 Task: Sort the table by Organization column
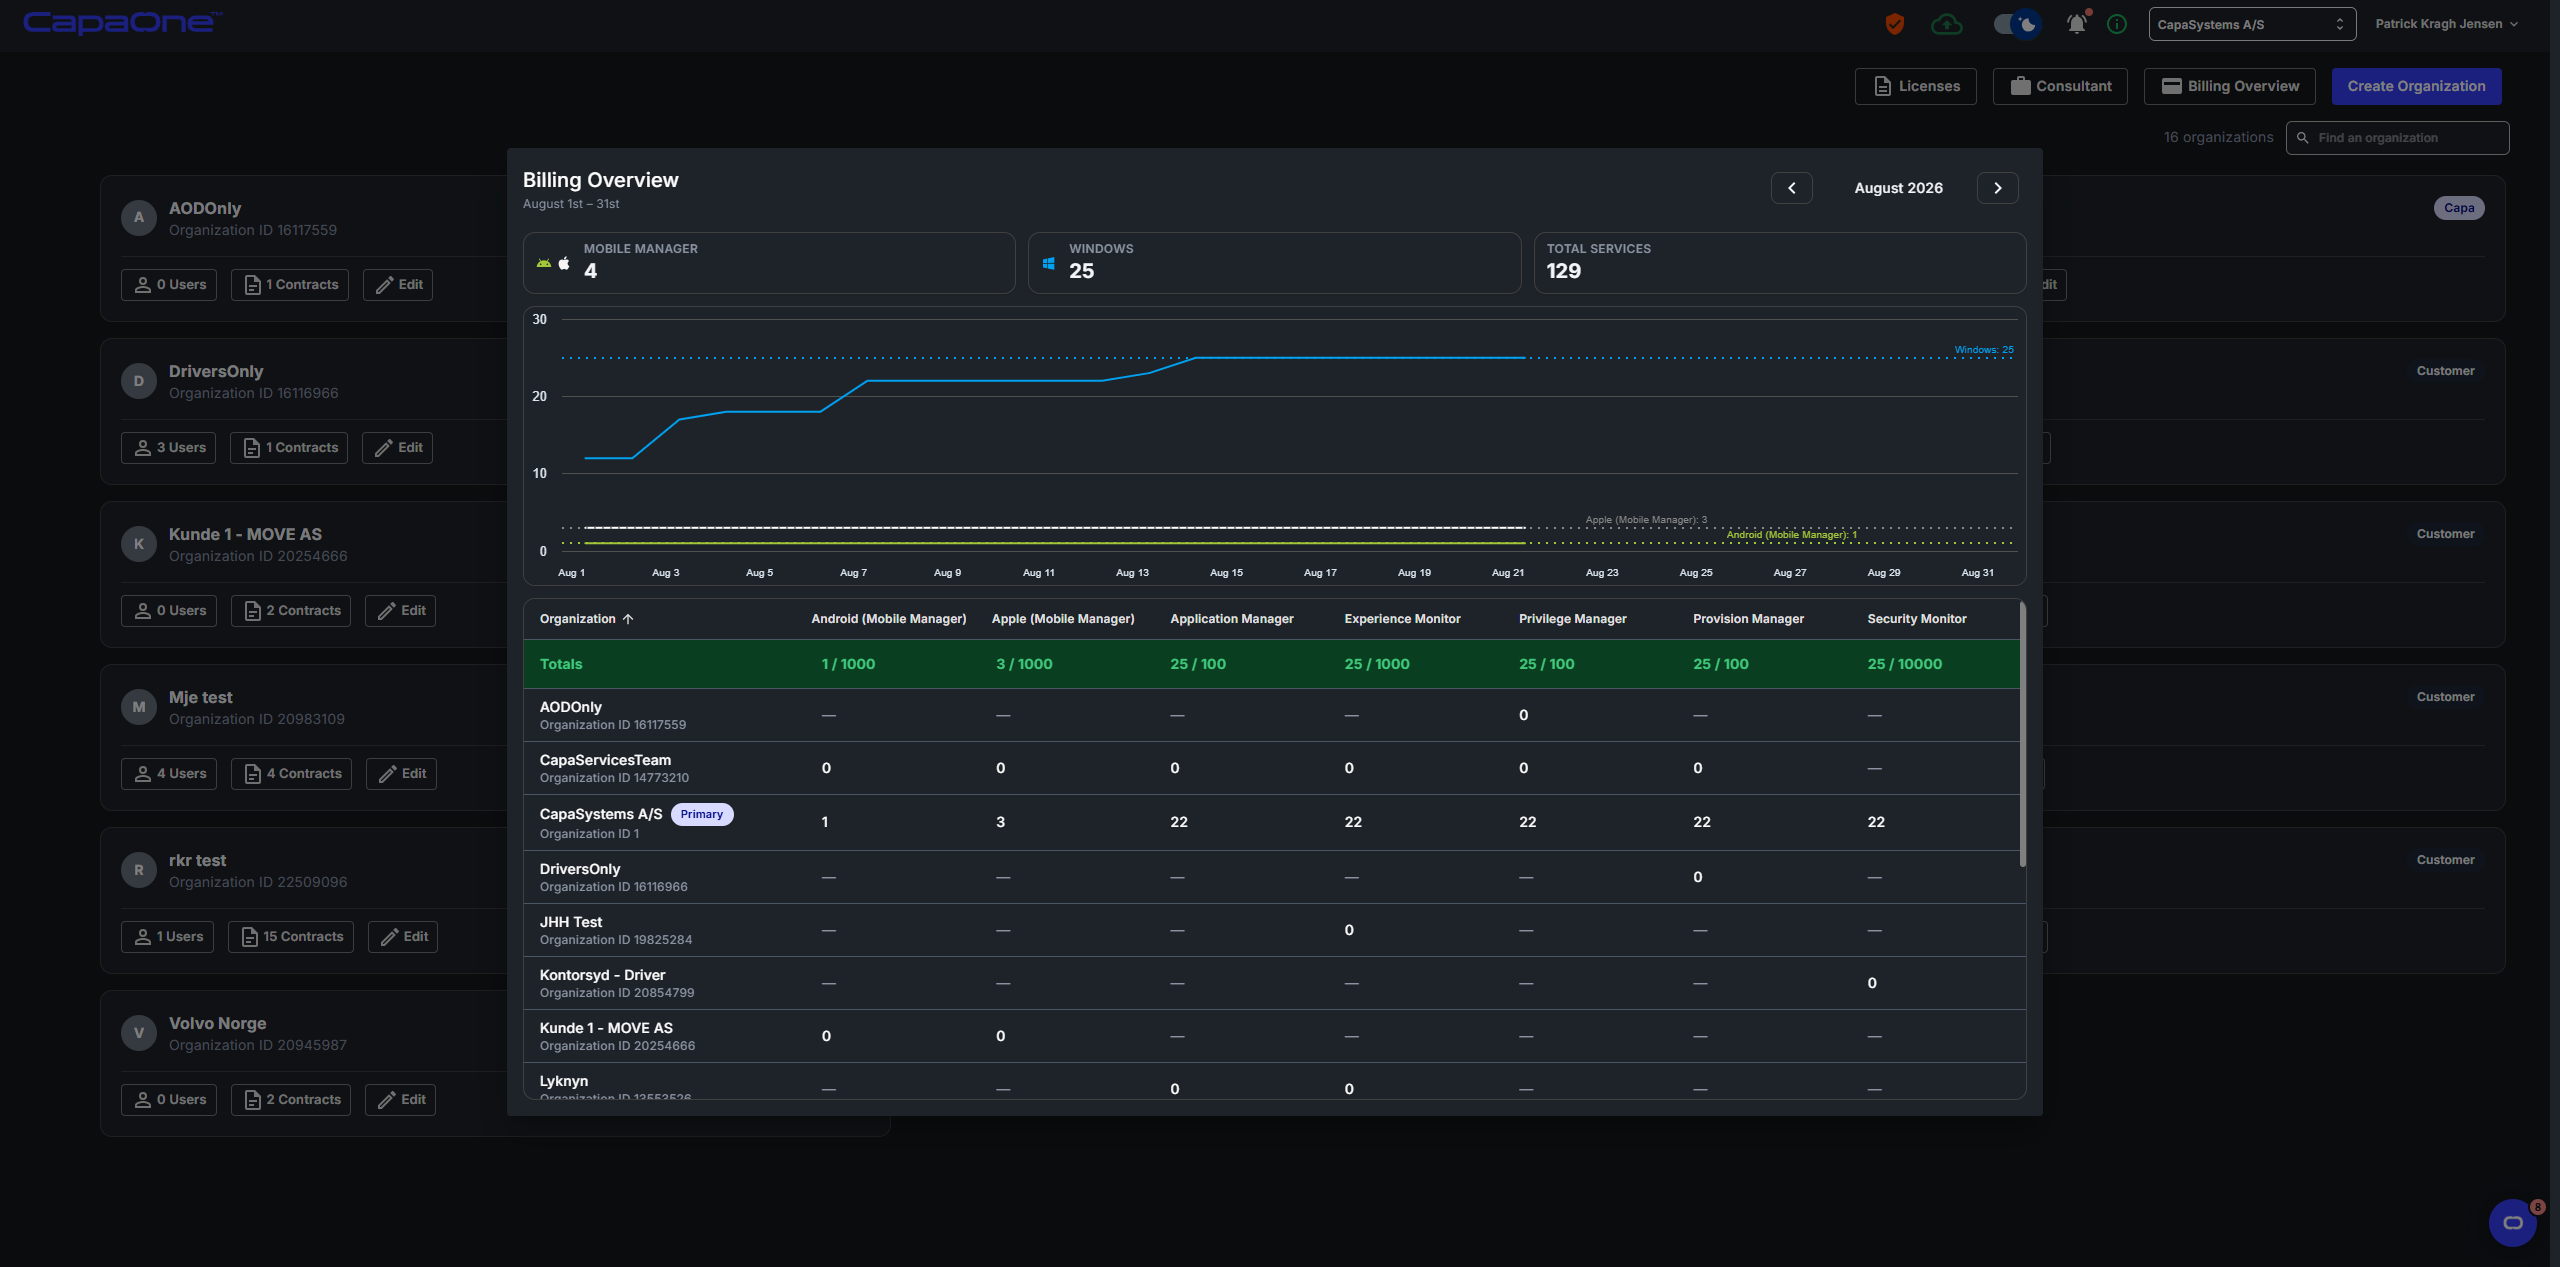pyautogui.click(x=586, y=619)
